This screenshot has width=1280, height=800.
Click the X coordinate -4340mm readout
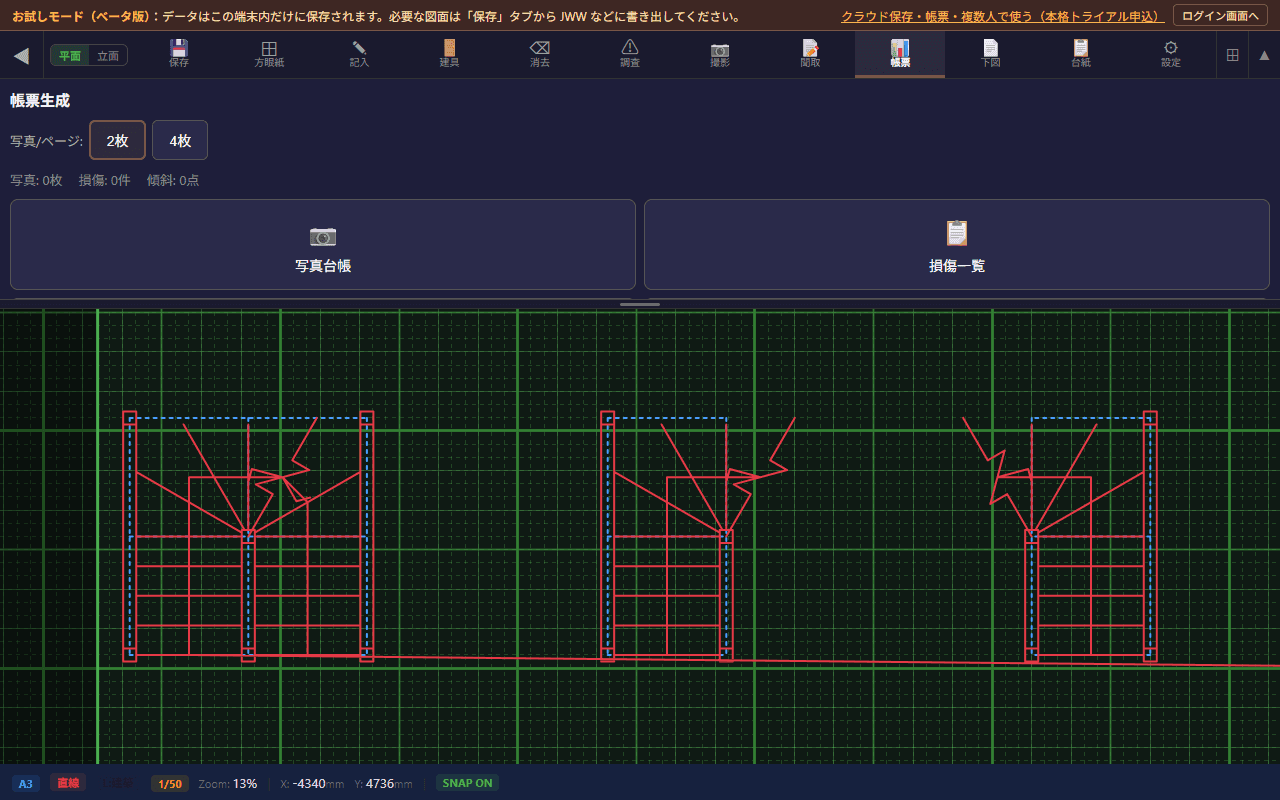point(312,783)
